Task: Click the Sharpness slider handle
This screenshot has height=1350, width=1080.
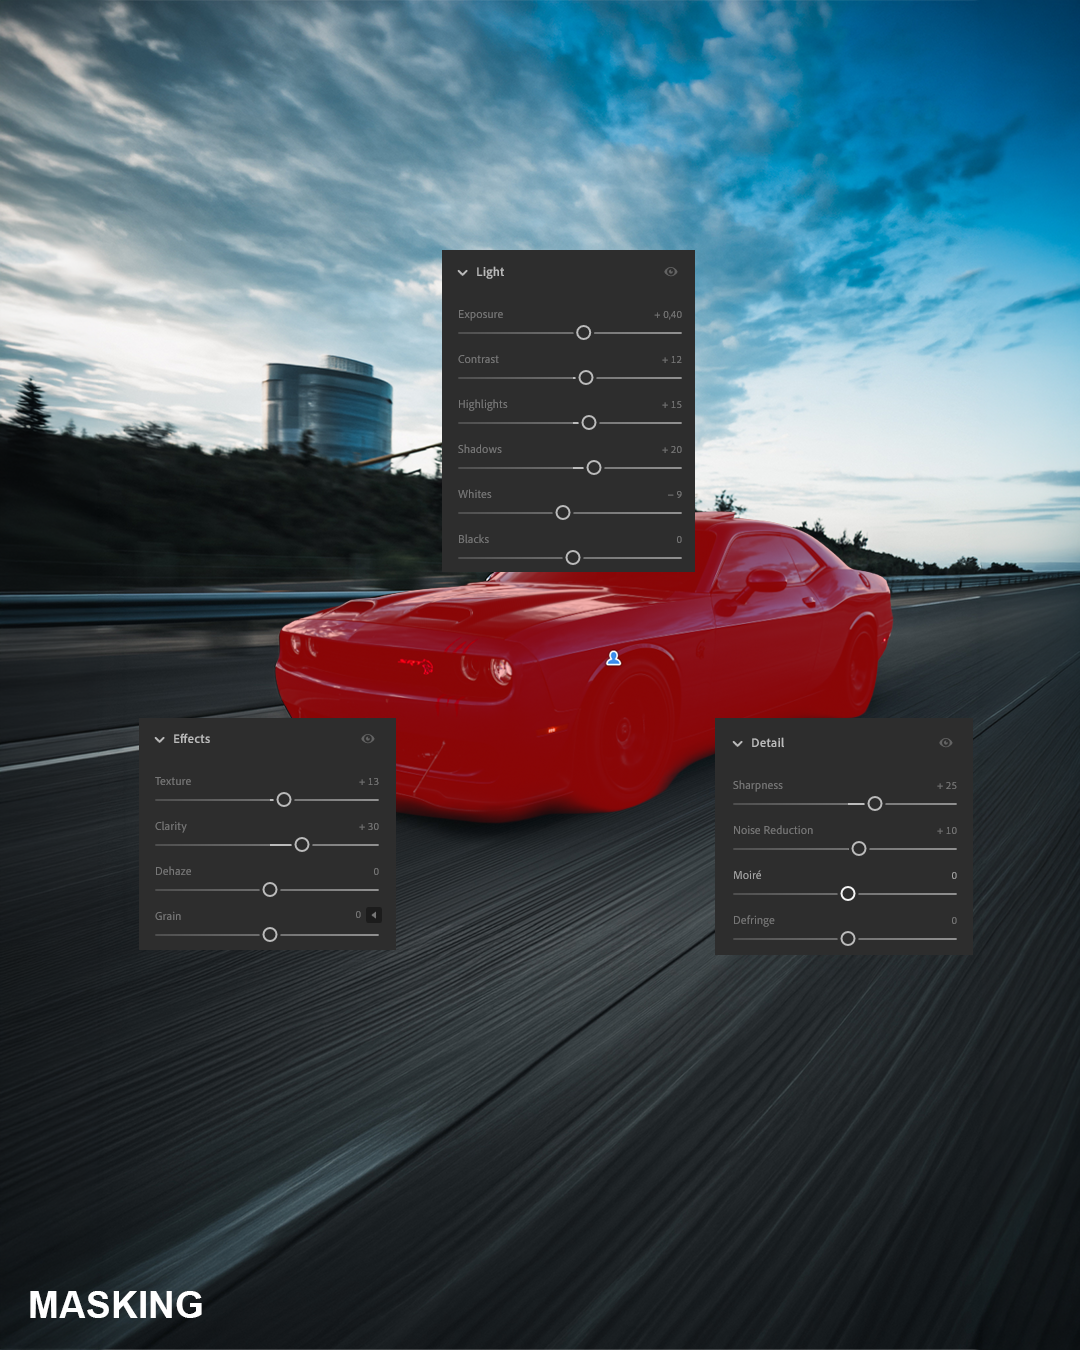Action: [875, 804]
